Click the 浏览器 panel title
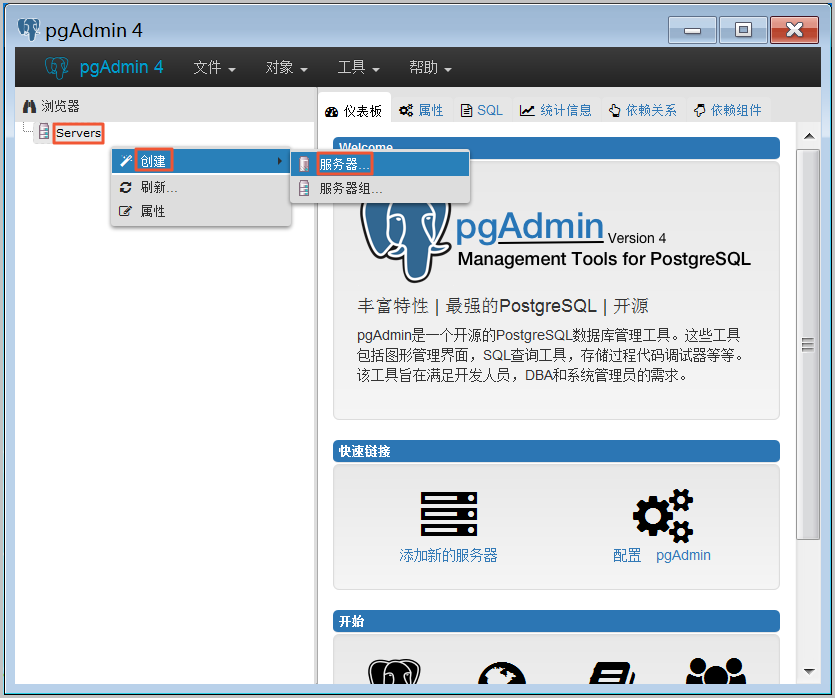 (60, 106)
